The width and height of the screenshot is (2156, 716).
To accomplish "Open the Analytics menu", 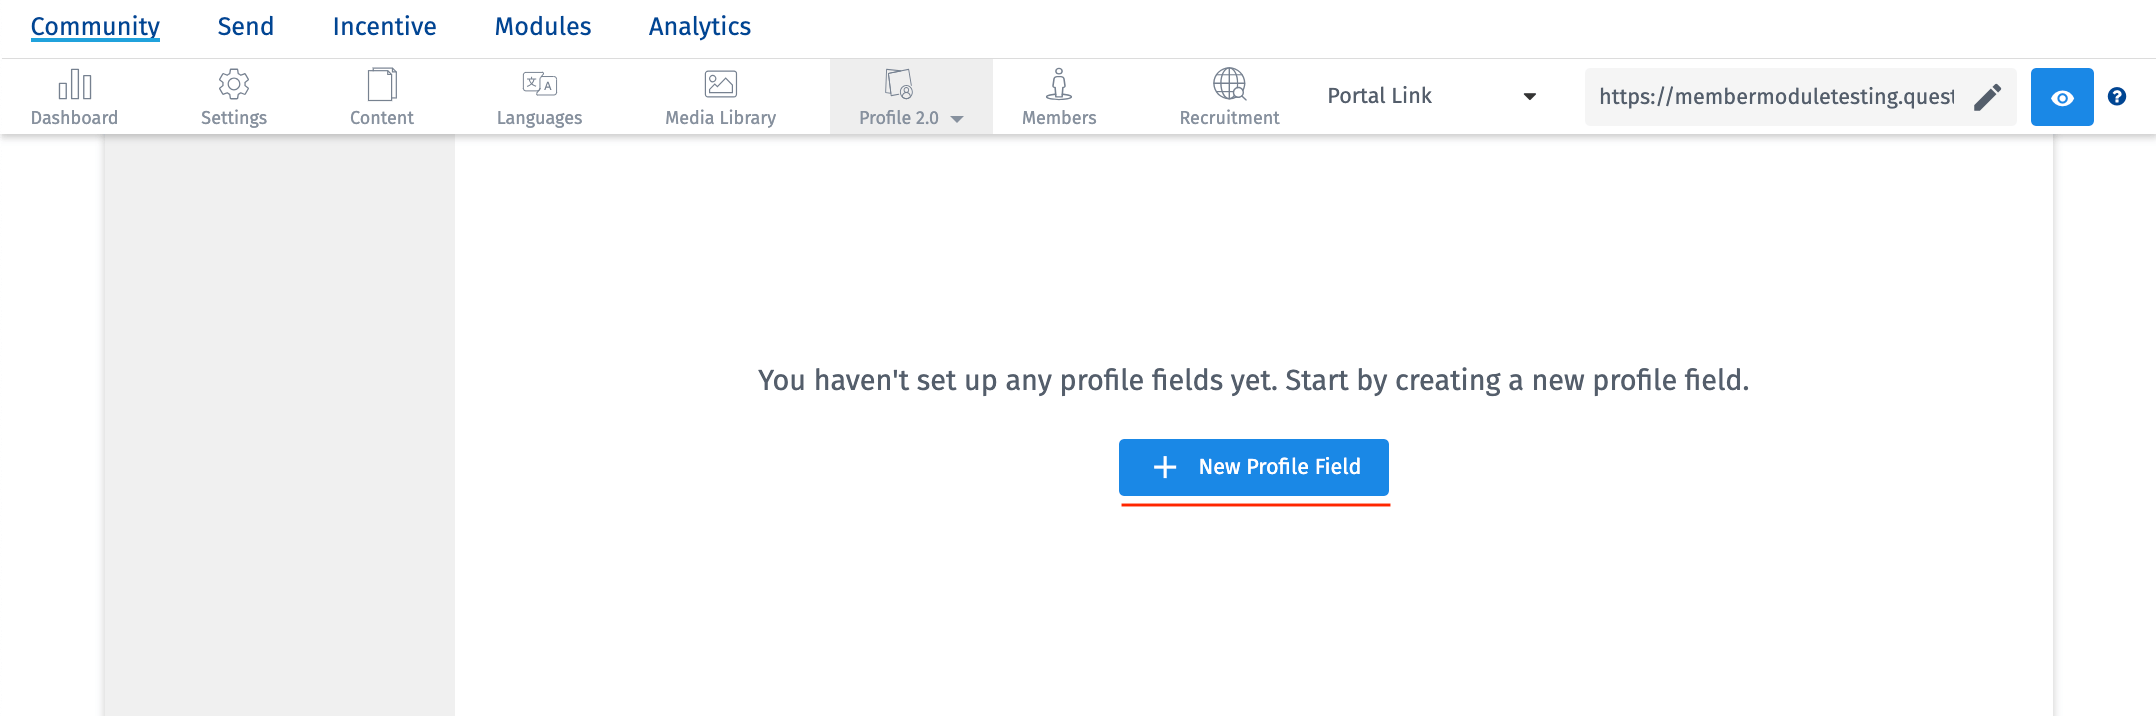I will point(699,26).
